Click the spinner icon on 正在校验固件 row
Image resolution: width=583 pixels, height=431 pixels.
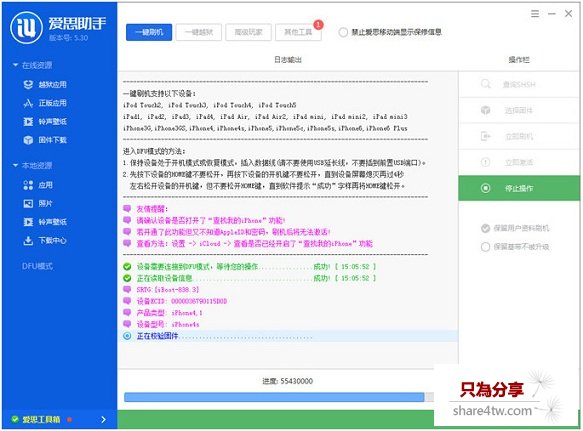click(x=127, y=336)
